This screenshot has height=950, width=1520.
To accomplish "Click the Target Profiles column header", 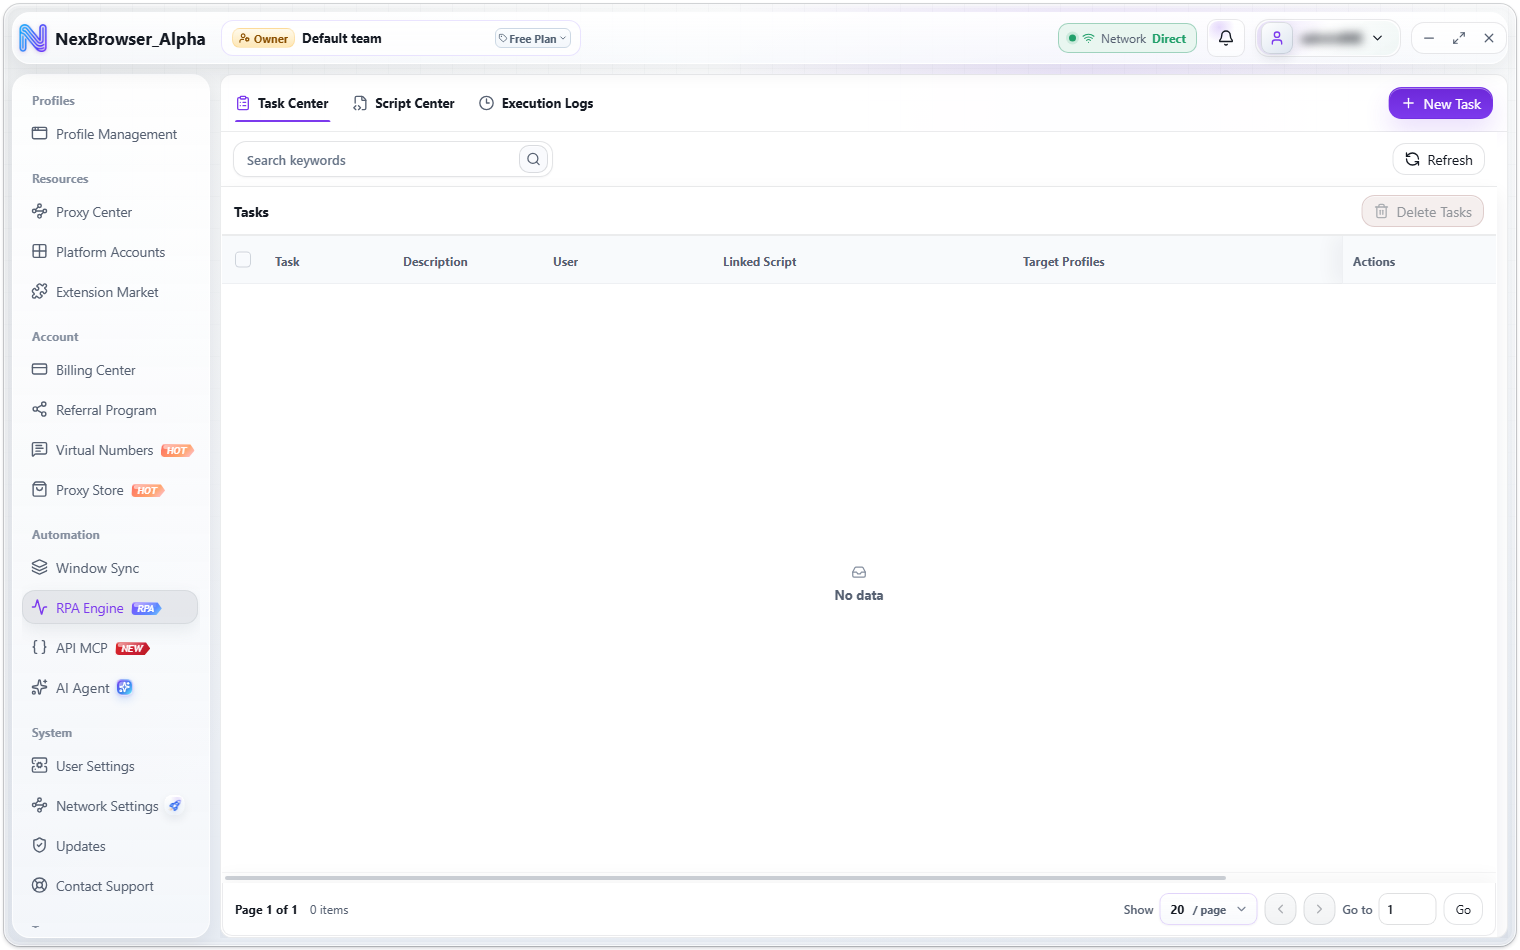I will [x=1063, y=262].
